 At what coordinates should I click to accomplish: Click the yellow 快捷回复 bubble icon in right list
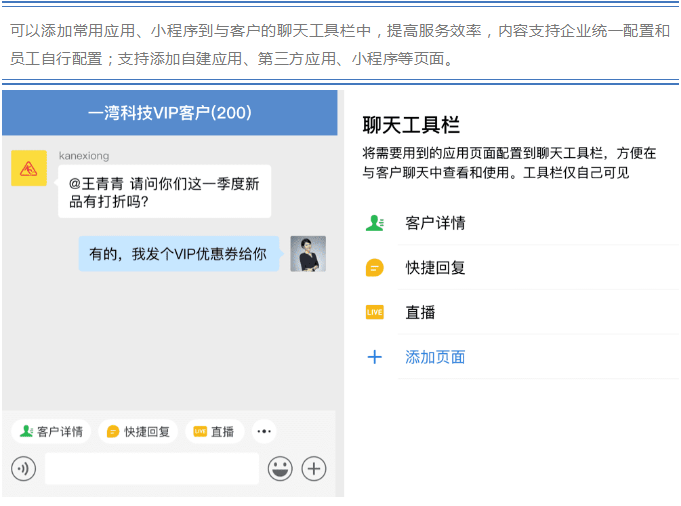374,268
